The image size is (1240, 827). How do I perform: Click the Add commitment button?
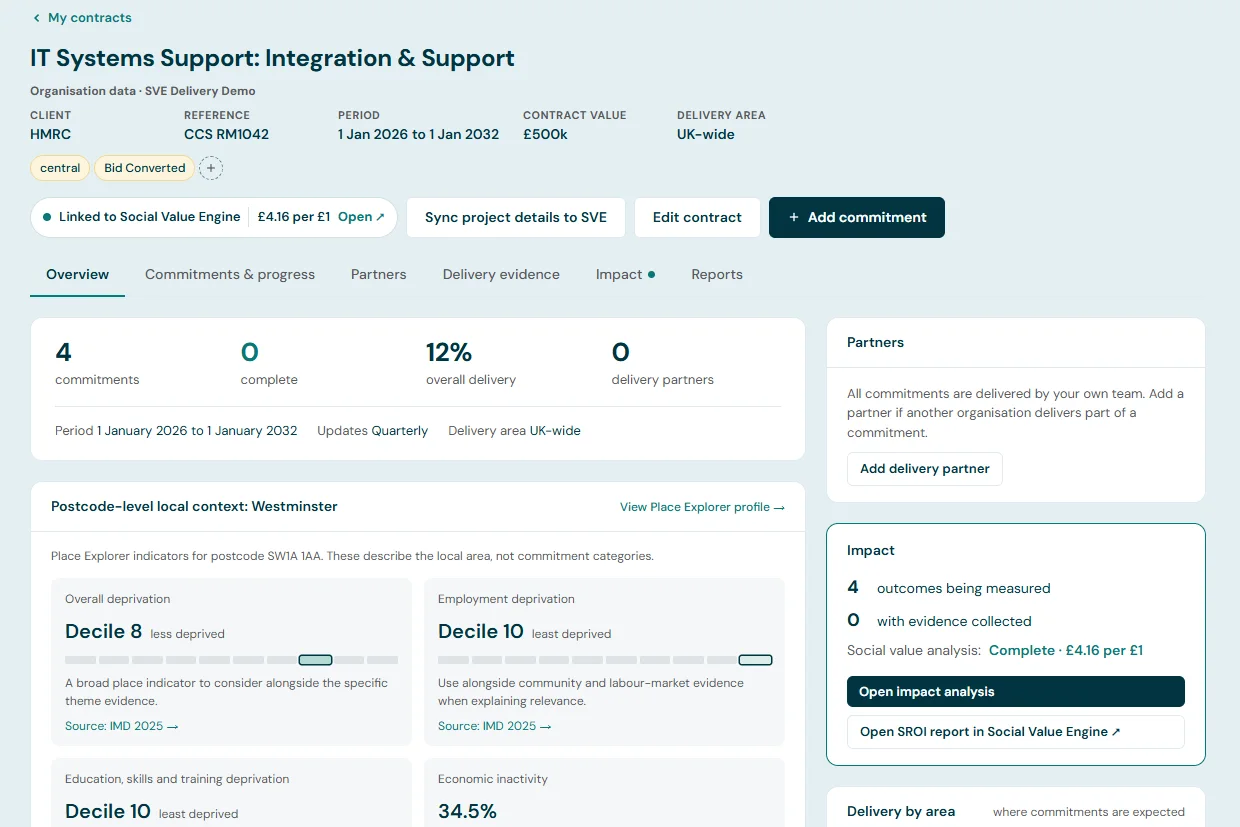coord(857,217)
